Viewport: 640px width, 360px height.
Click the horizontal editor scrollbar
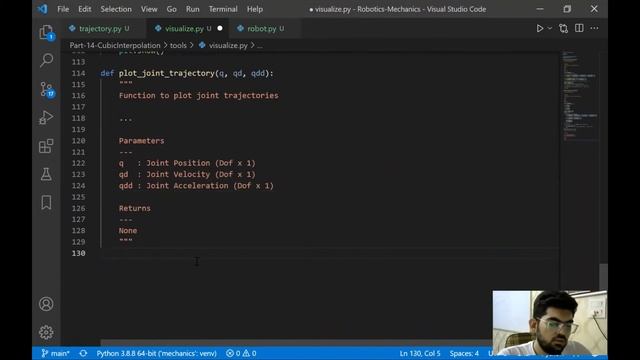(296, 343)
